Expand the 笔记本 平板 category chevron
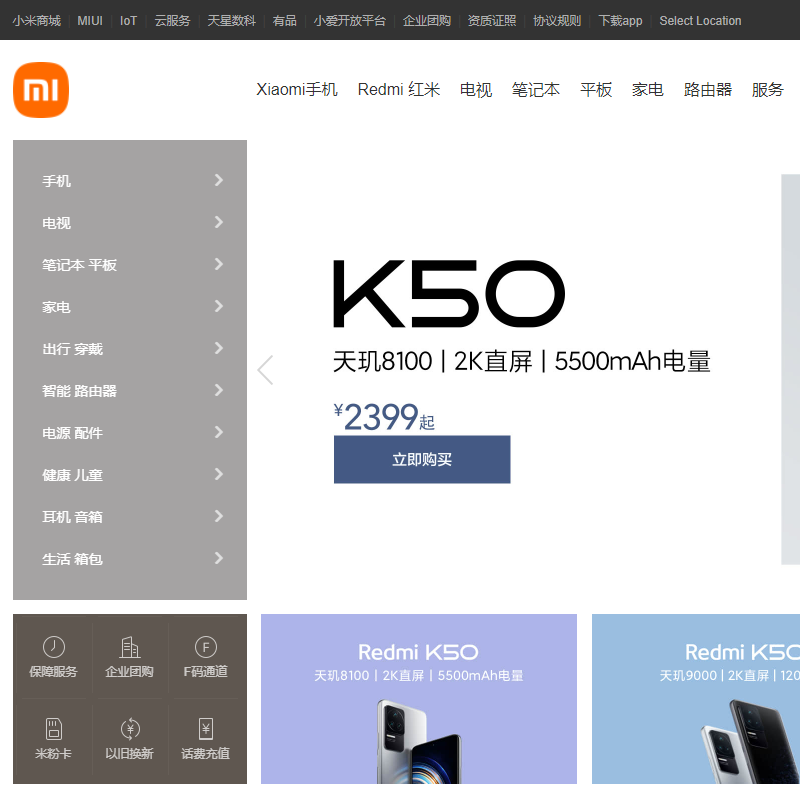Viewport: 800px width, 786px height. coord(219,264)
